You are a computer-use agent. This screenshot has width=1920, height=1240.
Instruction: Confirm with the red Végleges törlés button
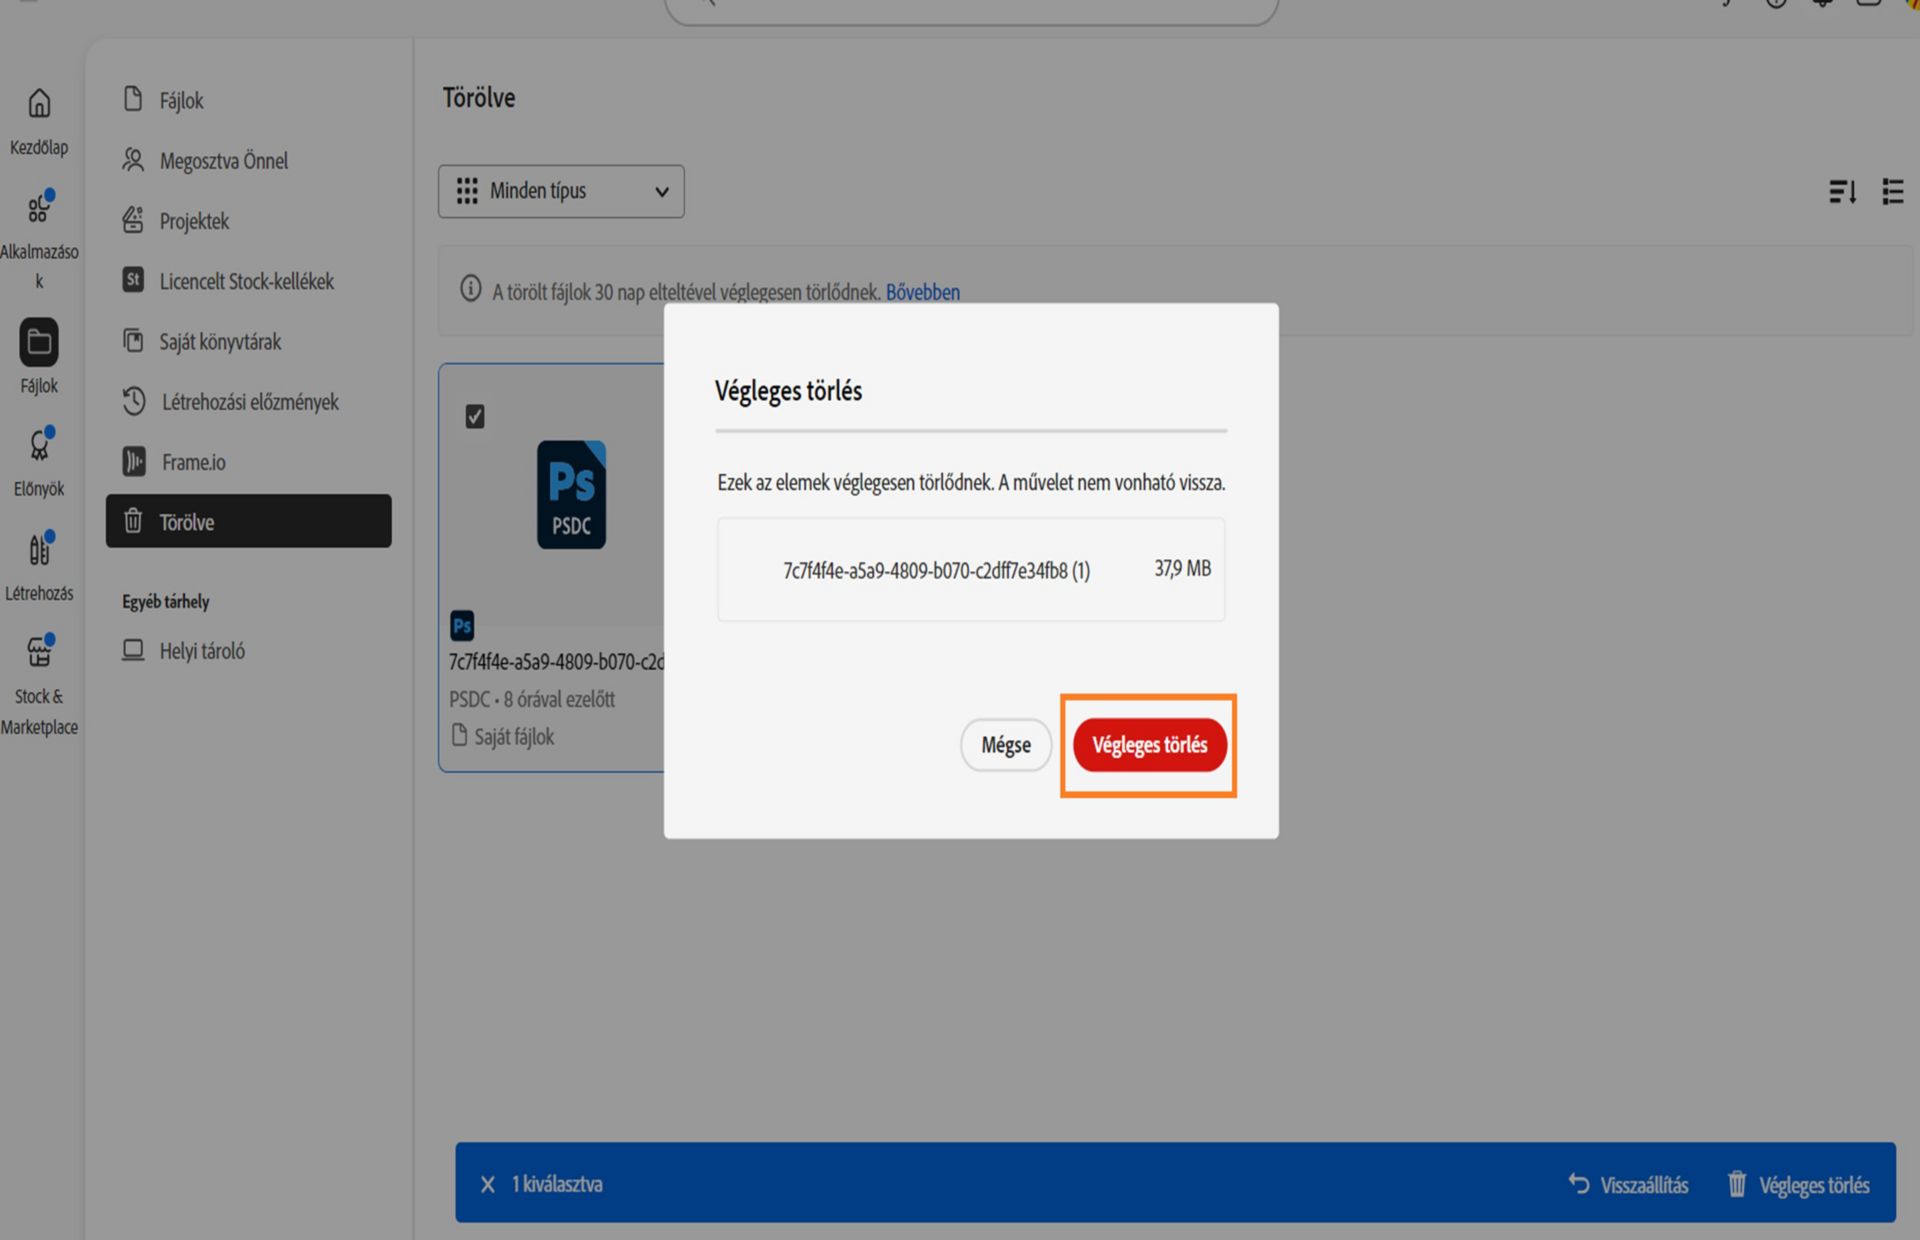[x=1149, y=745]
